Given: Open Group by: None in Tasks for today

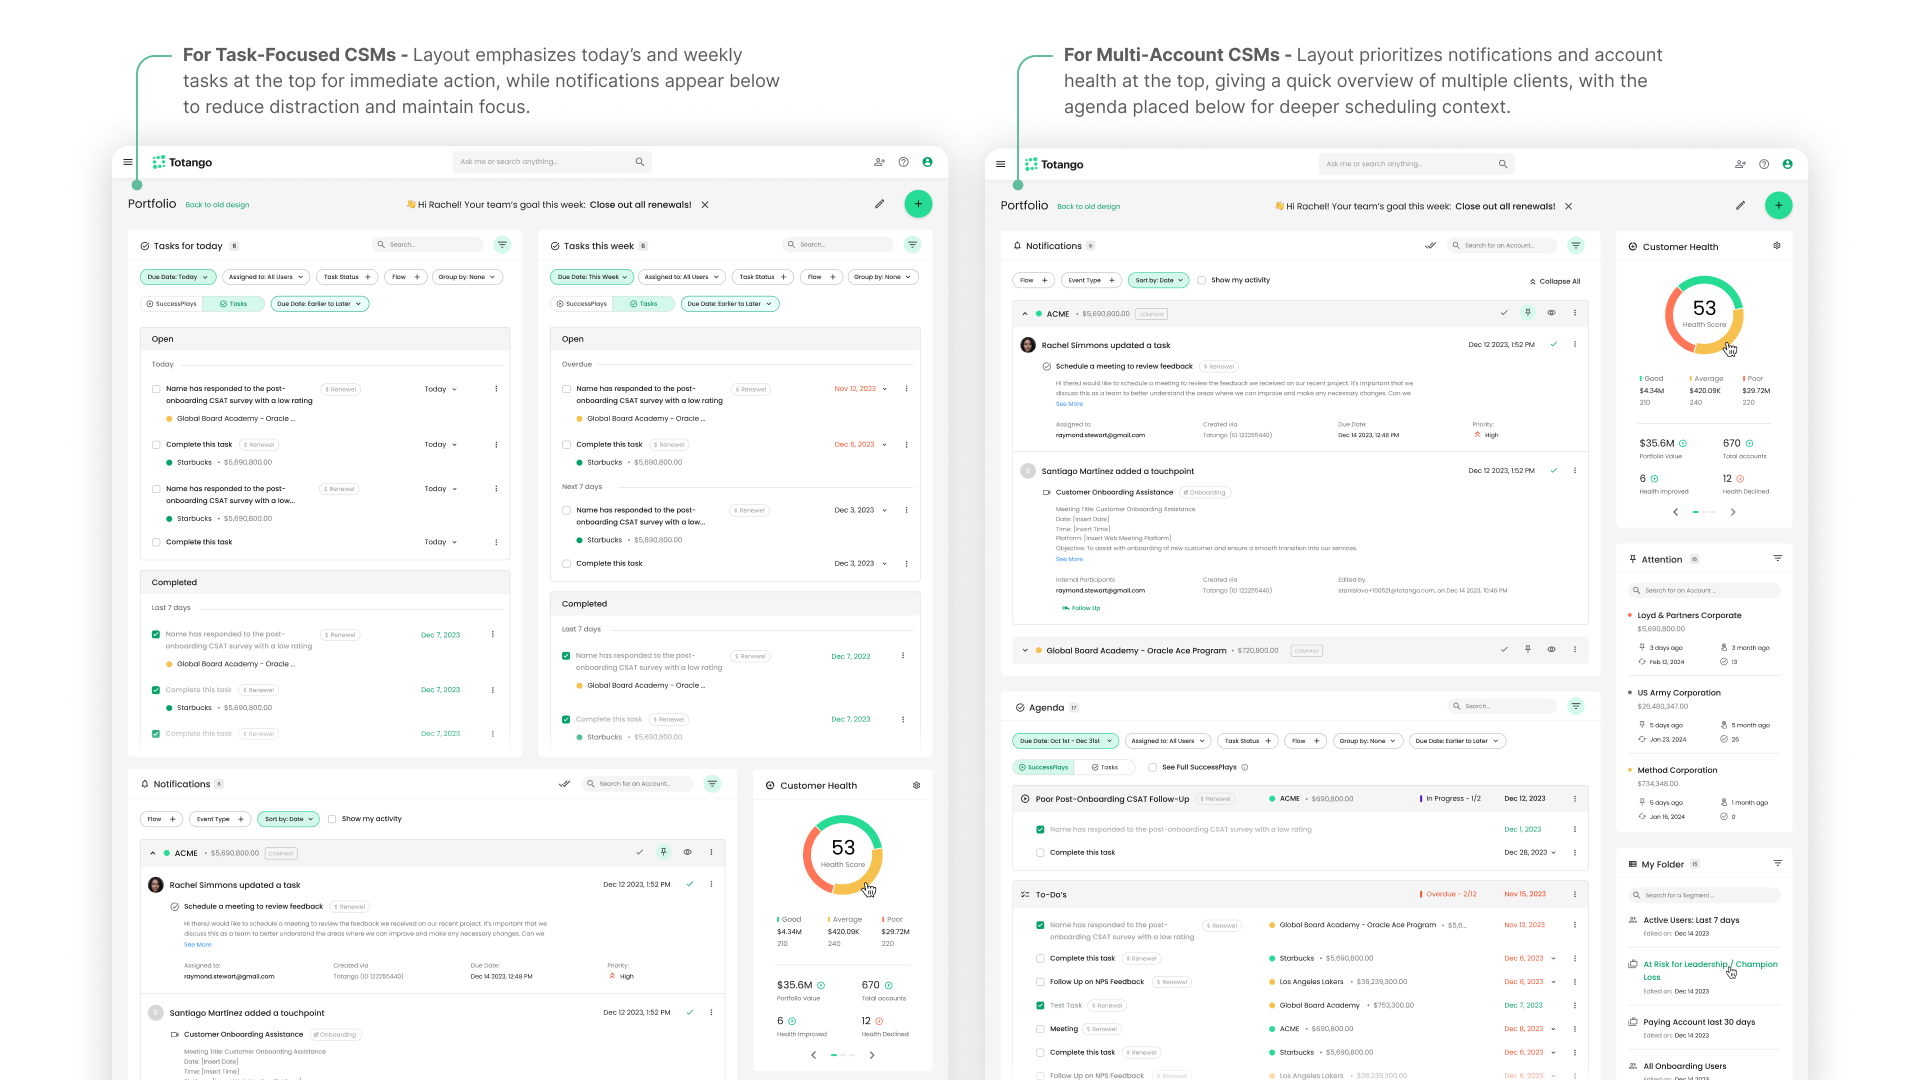Looking at the screenshot, I should click(x=467, y=277).
